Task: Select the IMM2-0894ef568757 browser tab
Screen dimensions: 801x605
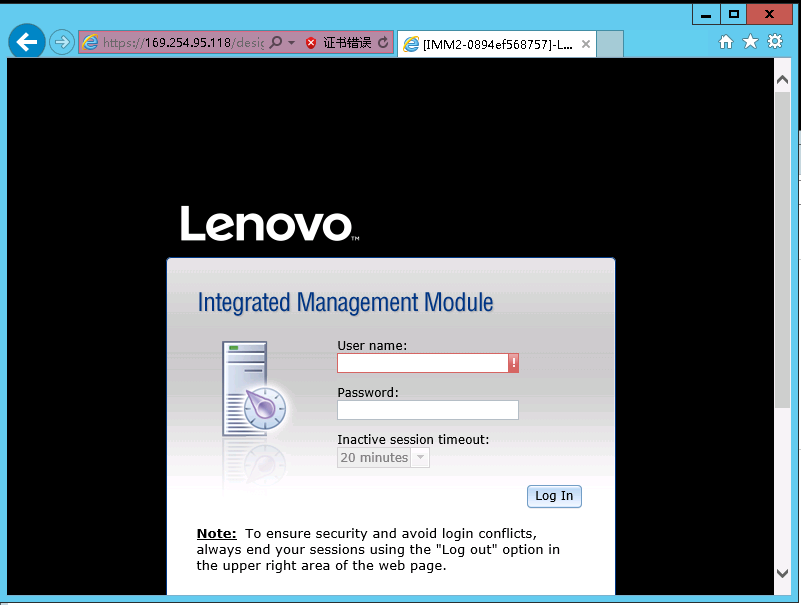Action: pos(497,44)
